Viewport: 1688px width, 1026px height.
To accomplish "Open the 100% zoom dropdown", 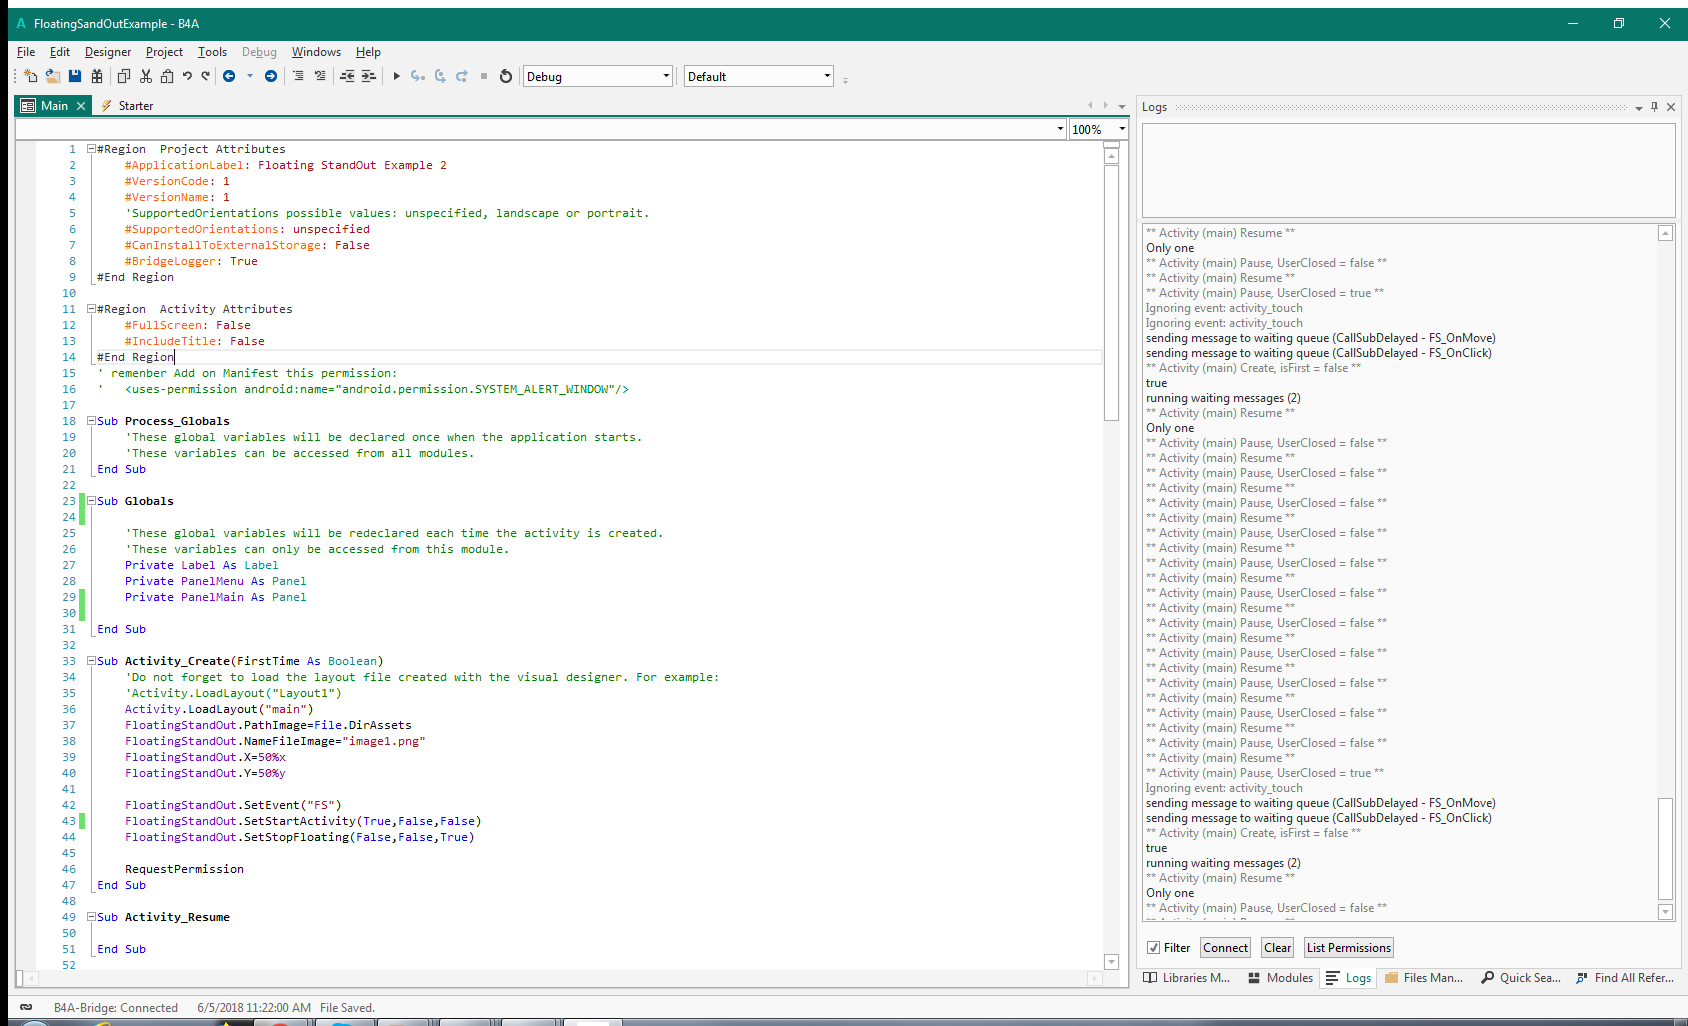I will point(1121,129).
